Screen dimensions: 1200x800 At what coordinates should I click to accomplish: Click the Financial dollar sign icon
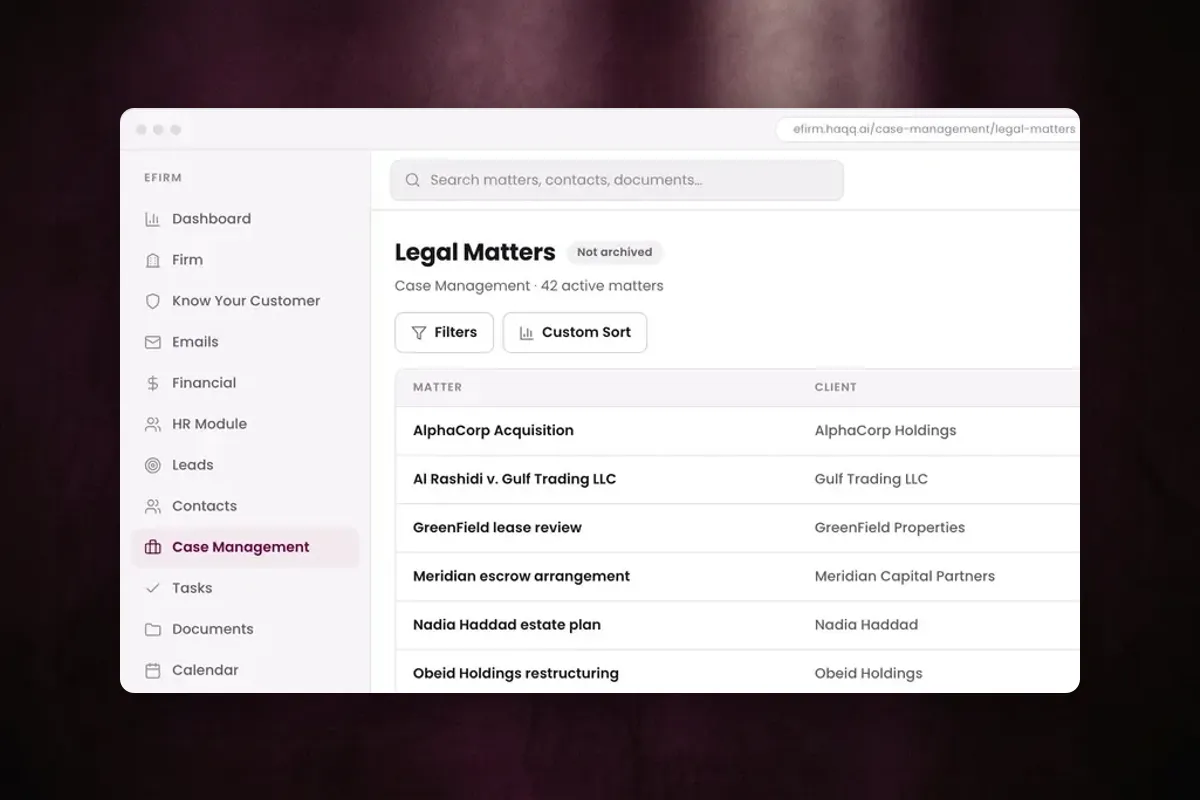tap(152, 383)
